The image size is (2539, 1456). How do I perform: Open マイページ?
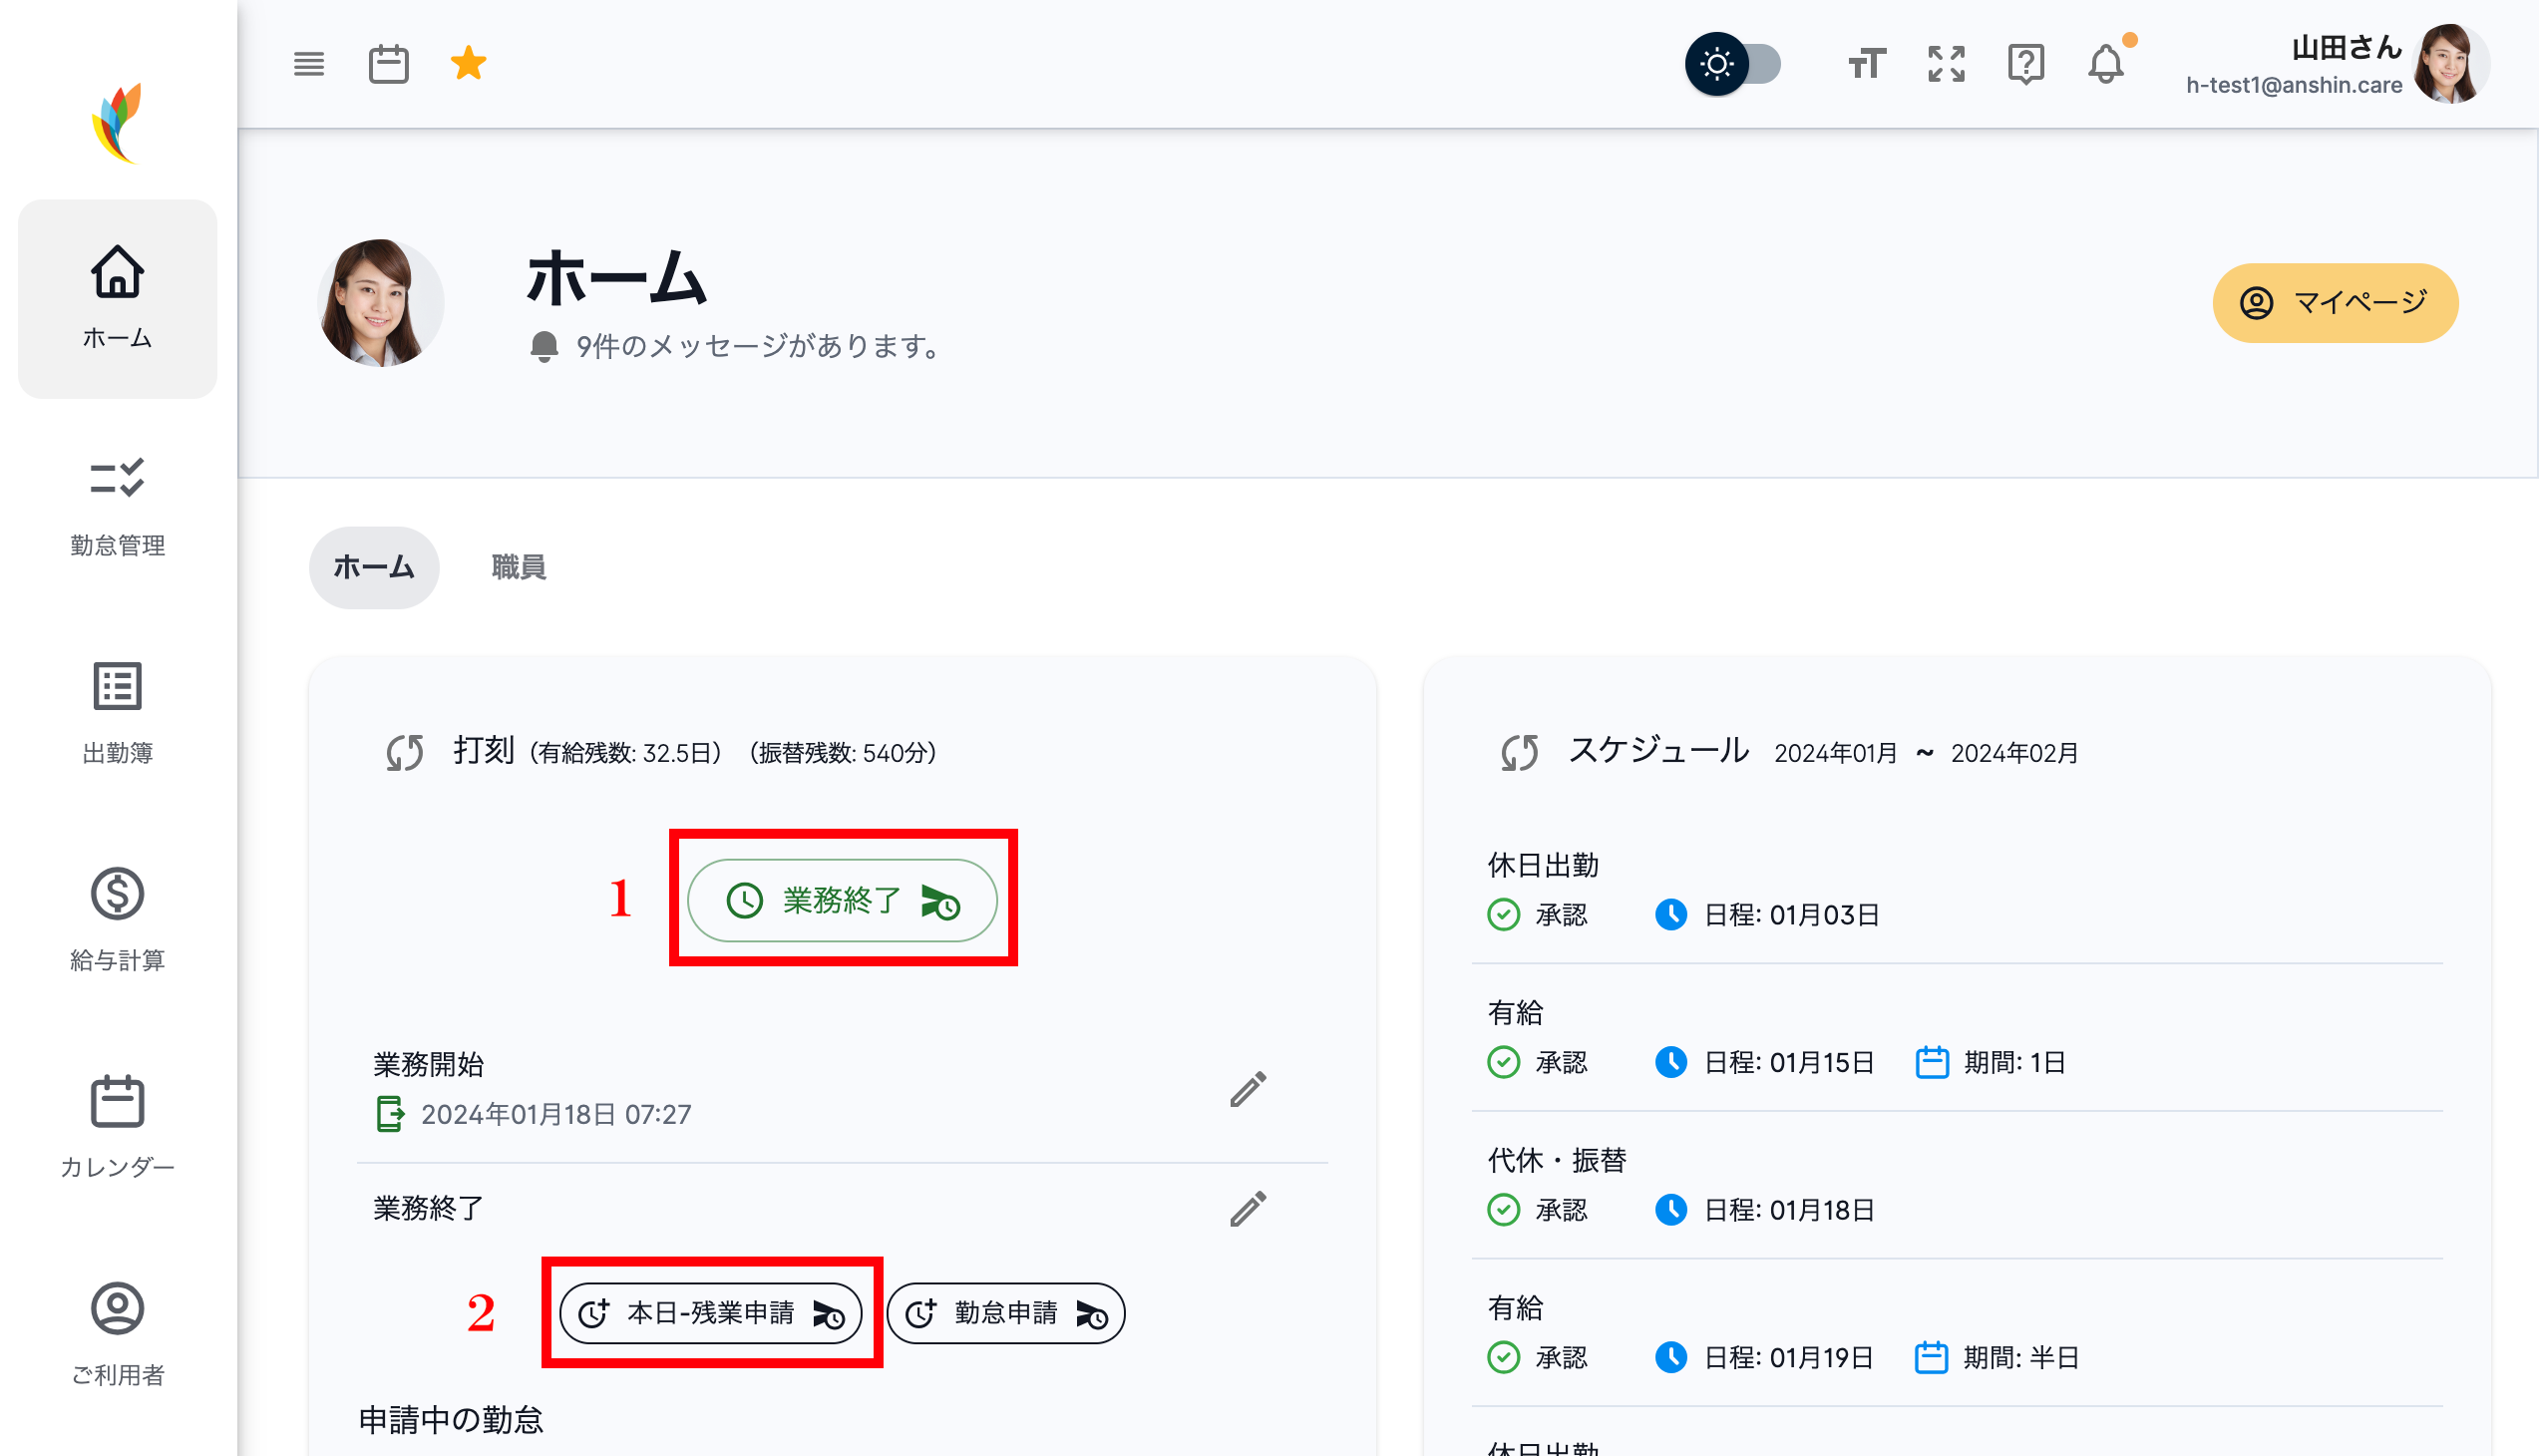[x=2335, y=303]
